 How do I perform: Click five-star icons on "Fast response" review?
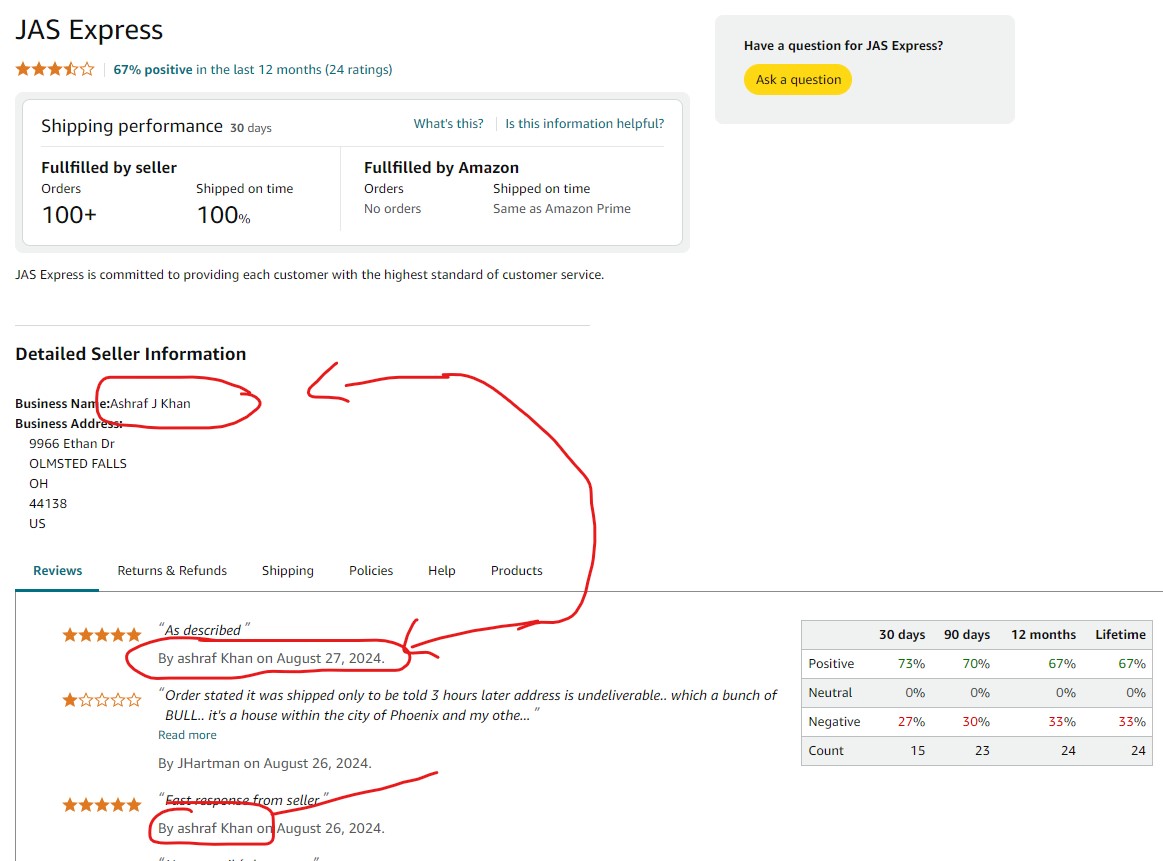coord(102,805)
